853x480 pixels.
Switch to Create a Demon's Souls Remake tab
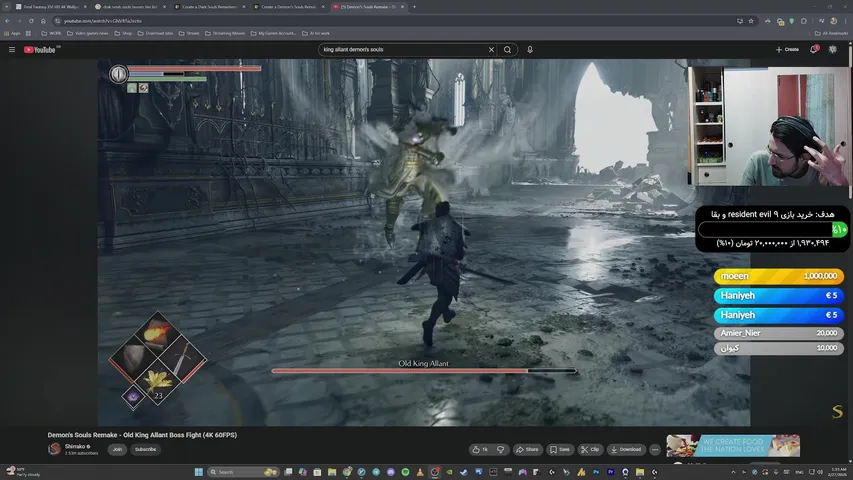[289, 7]
